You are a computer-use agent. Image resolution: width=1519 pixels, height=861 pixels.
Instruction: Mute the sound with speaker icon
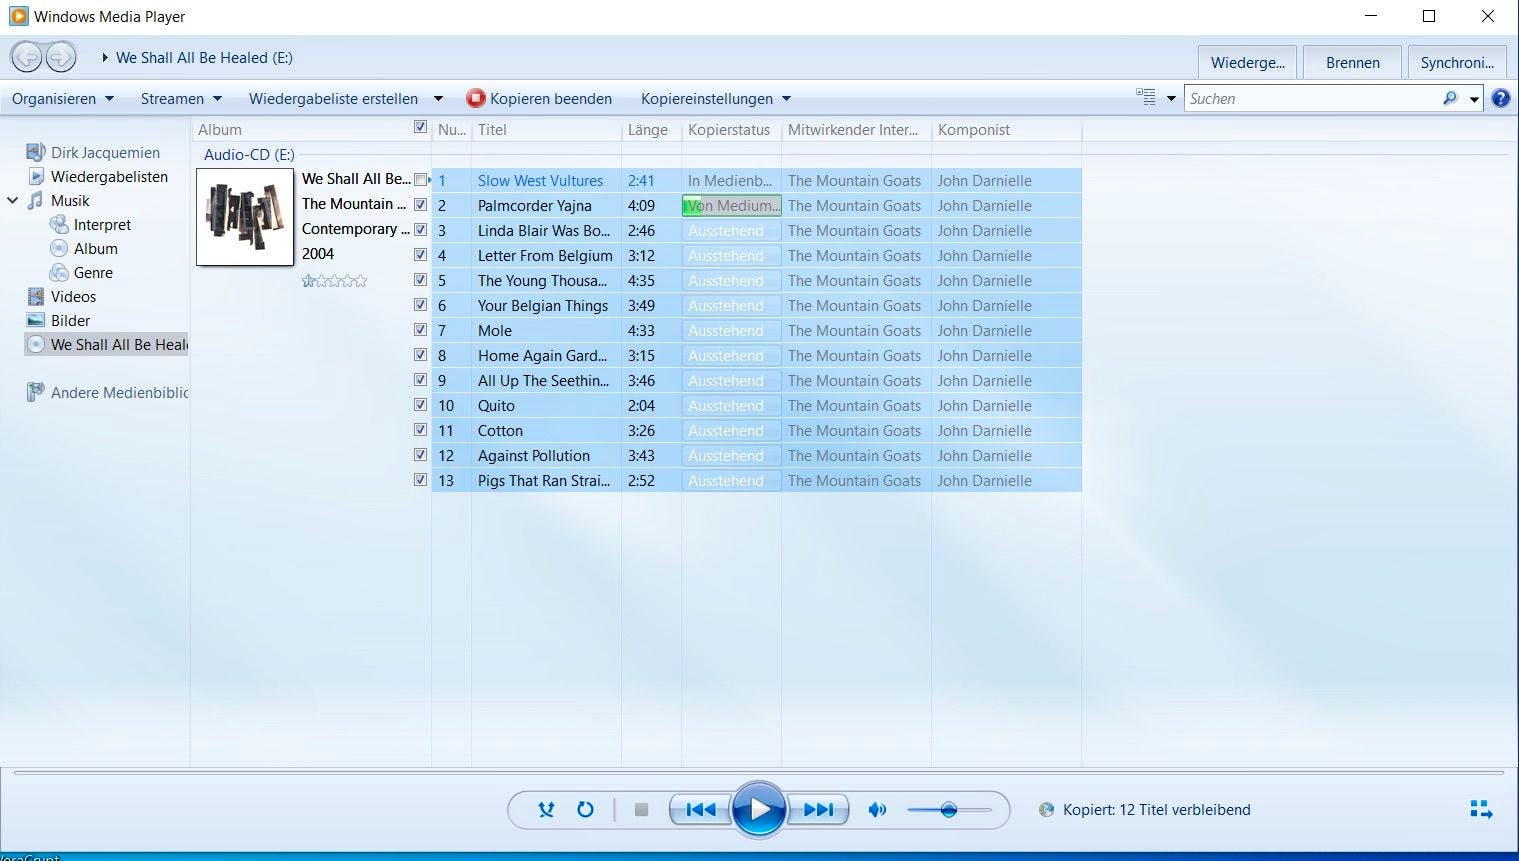coord(877,810)
